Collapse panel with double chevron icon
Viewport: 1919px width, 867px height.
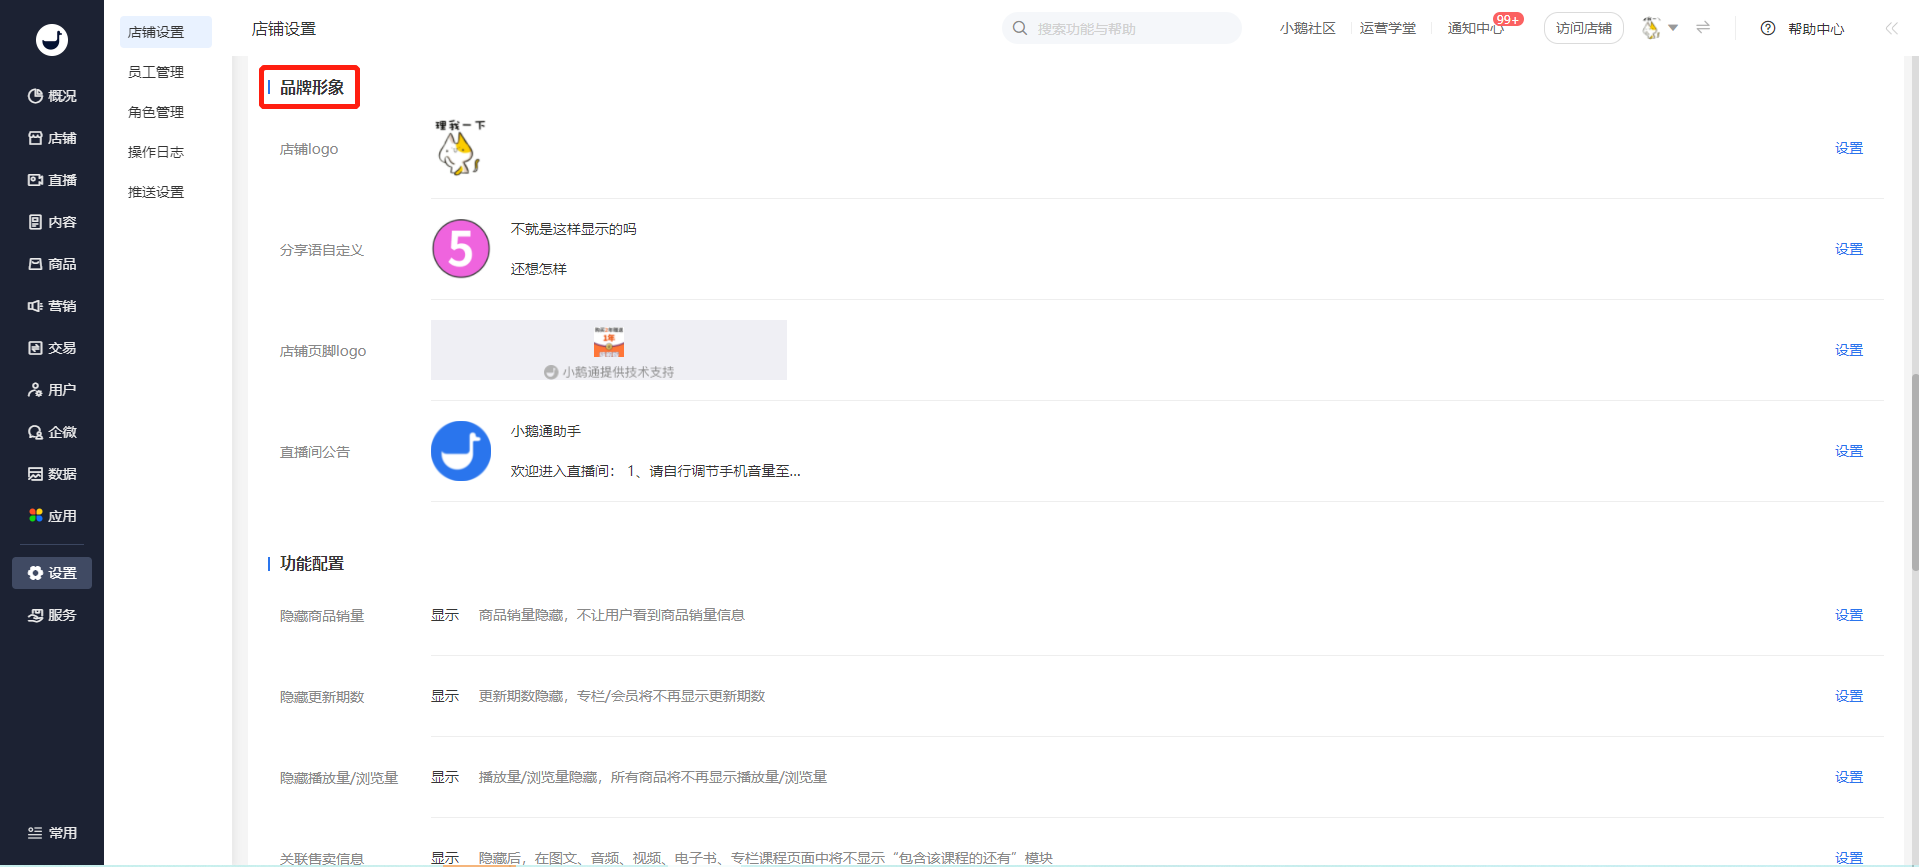tap(1891, 28)
